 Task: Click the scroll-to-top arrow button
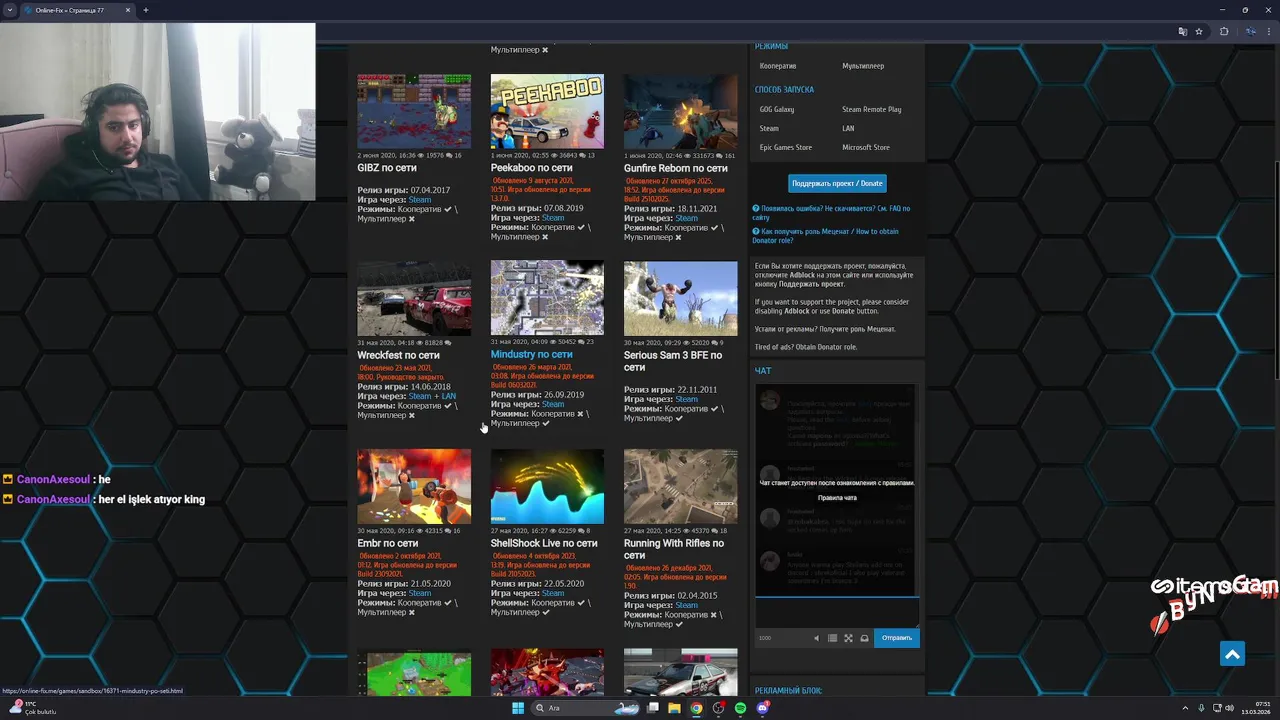[1232, 654]
